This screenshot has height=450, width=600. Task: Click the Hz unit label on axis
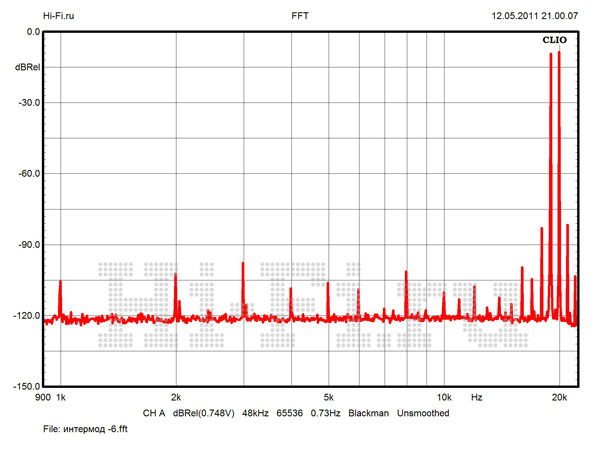point(477,398)
